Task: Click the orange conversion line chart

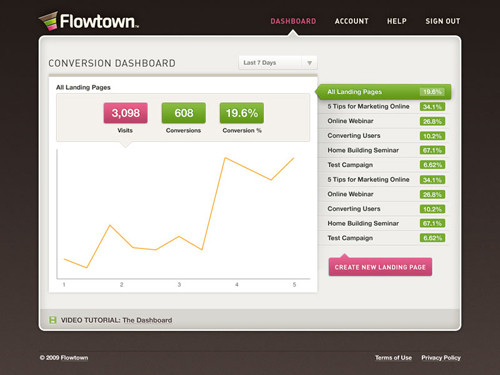Action: click(179, 213)
